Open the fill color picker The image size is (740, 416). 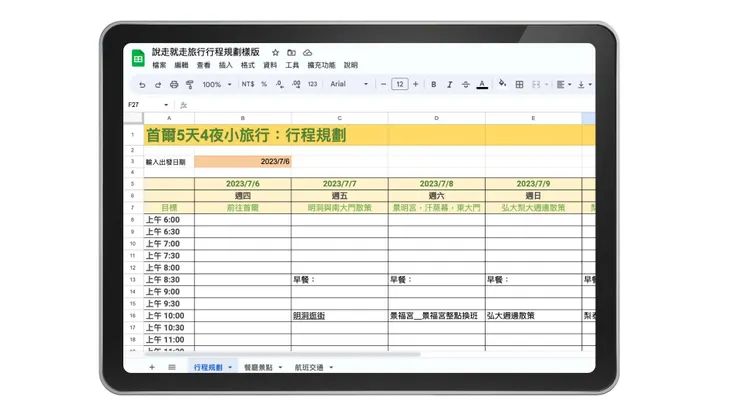(502, 84)
